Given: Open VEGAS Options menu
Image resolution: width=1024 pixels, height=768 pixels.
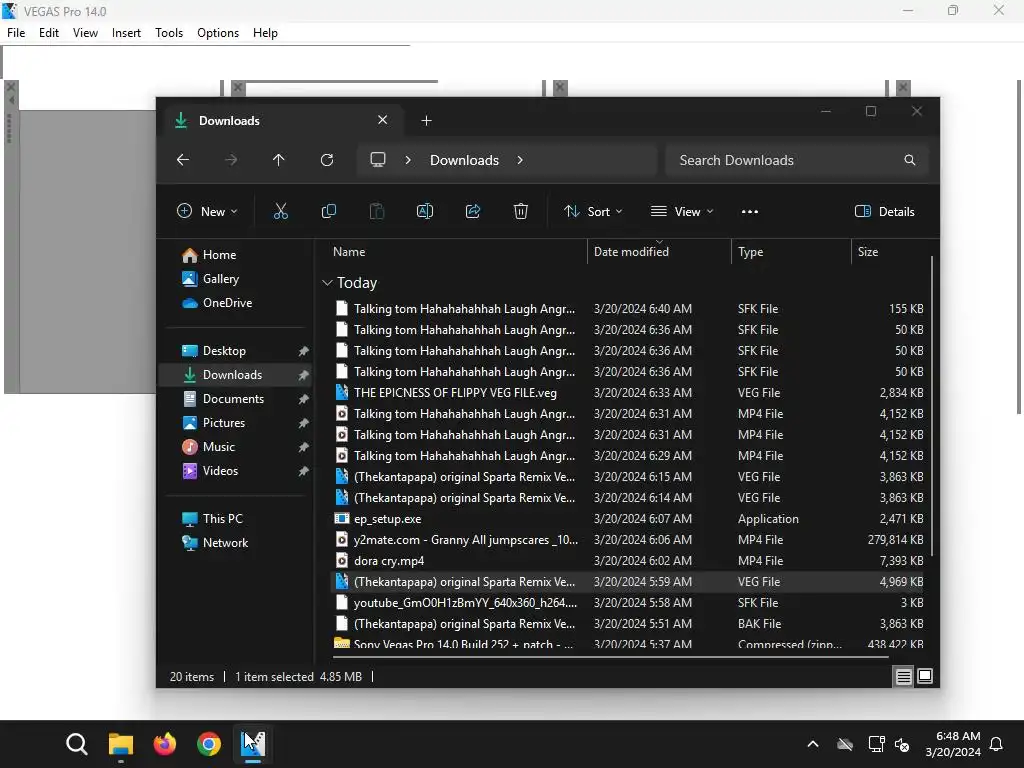Looking at the screenshot, I should (218, 33).
